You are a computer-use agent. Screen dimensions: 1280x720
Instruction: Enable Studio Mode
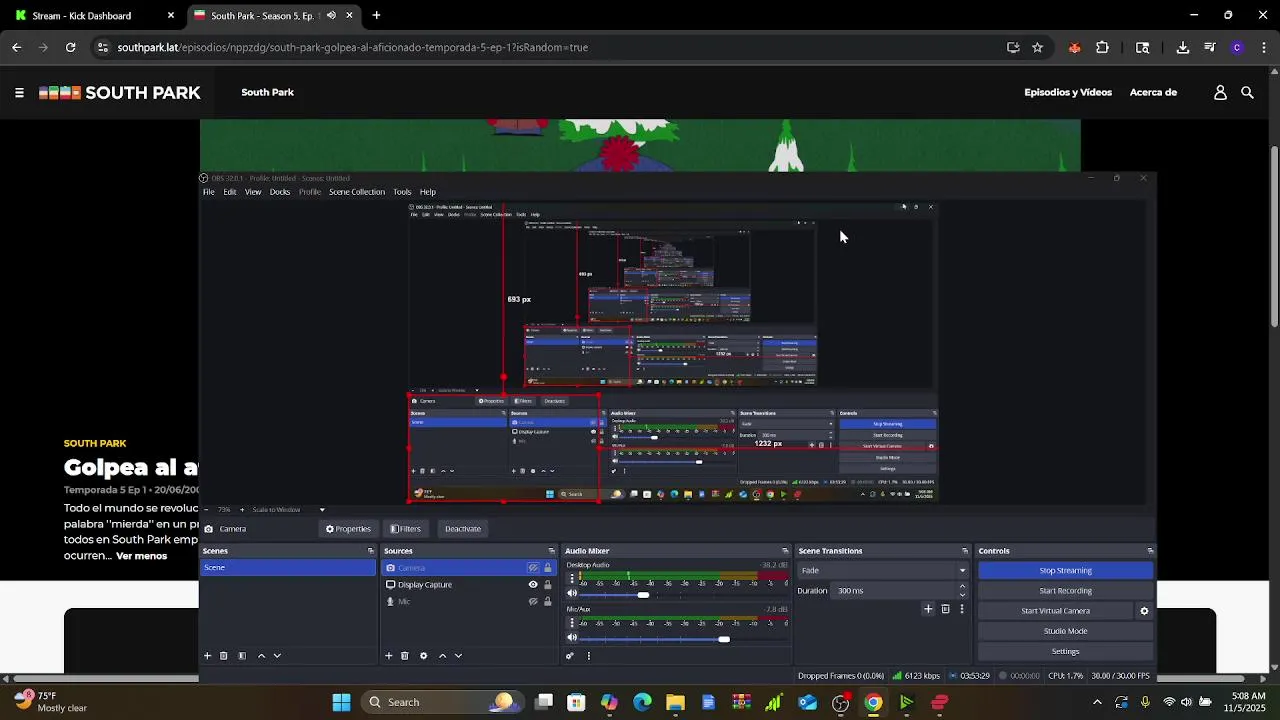tap(1065, 631)
